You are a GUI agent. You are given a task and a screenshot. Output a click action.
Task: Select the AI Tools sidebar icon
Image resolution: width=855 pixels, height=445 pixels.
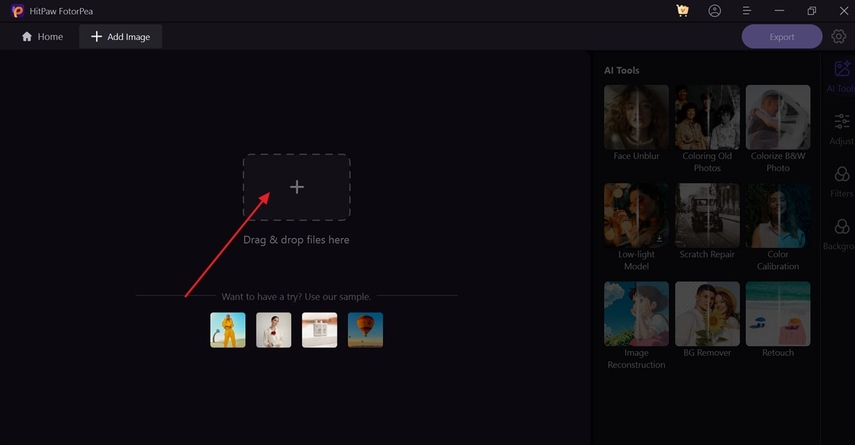[x=842, y=68]
